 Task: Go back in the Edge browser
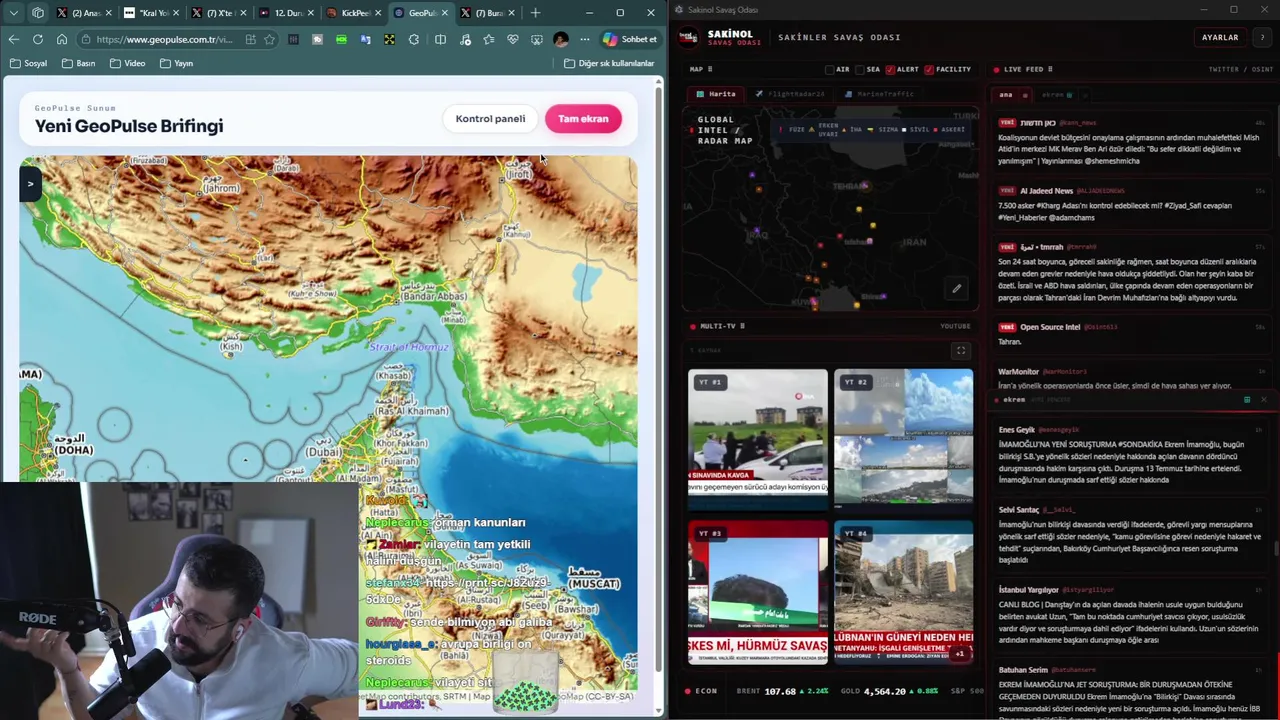(13, 39)
